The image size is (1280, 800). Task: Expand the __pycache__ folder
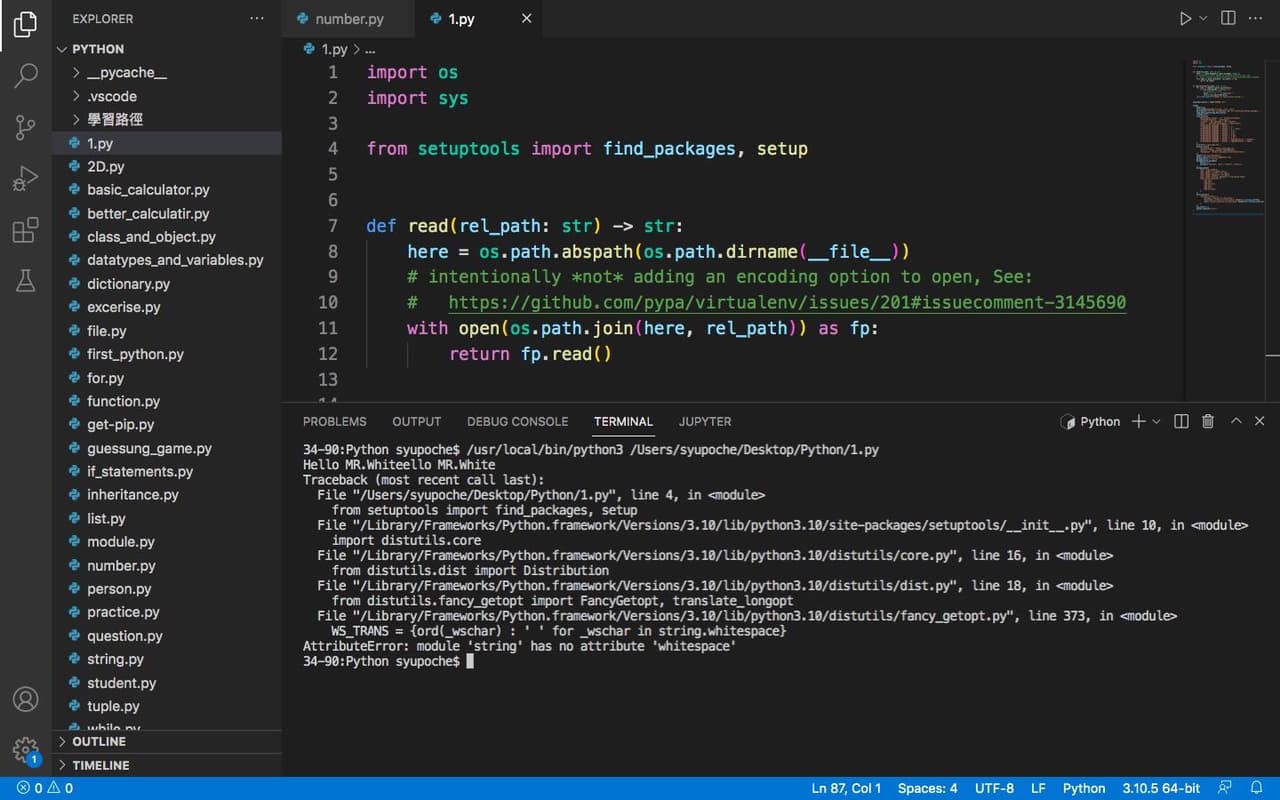point(126,73)
